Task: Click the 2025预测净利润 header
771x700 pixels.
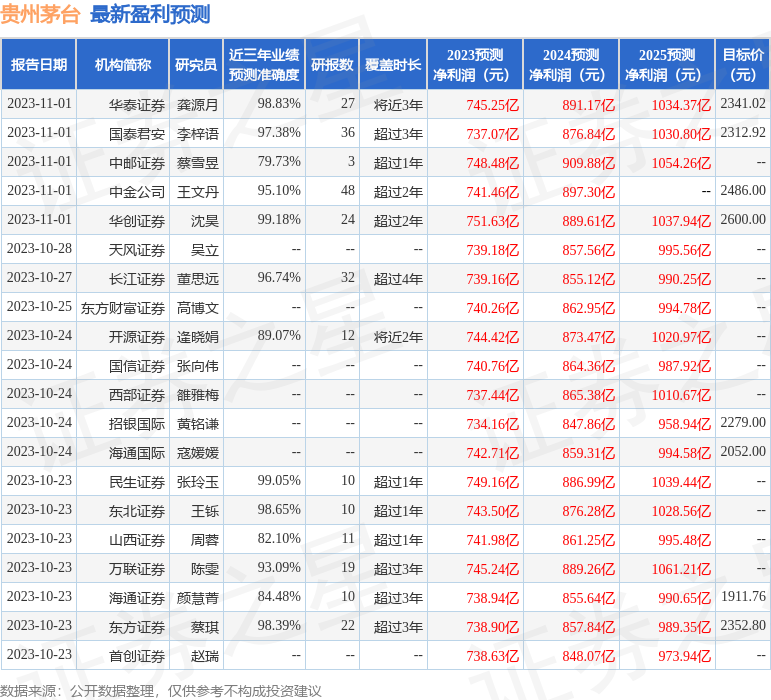Action: [x=667, y=64]
